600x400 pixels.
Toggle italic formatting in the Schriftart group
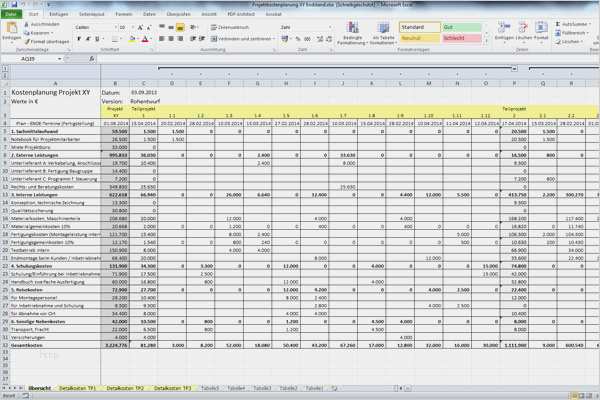87,38
